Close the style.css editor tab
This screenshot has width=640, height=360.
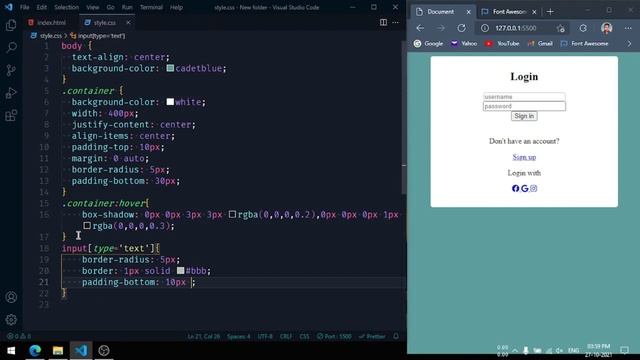pos(128,22)
